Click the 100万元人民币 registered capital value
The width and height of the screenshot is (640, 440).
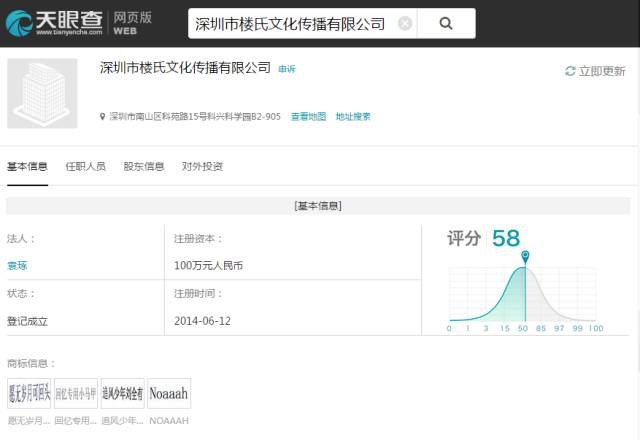coord(209,266)
